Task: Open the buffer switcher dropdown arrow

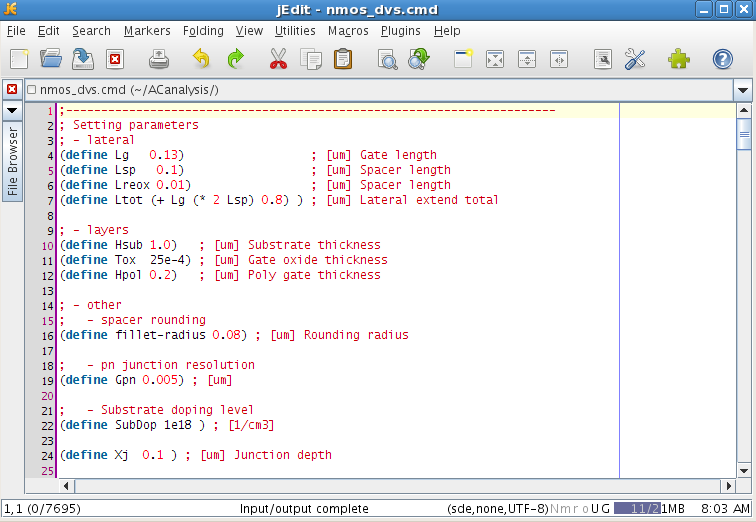Action: [742, 90]
